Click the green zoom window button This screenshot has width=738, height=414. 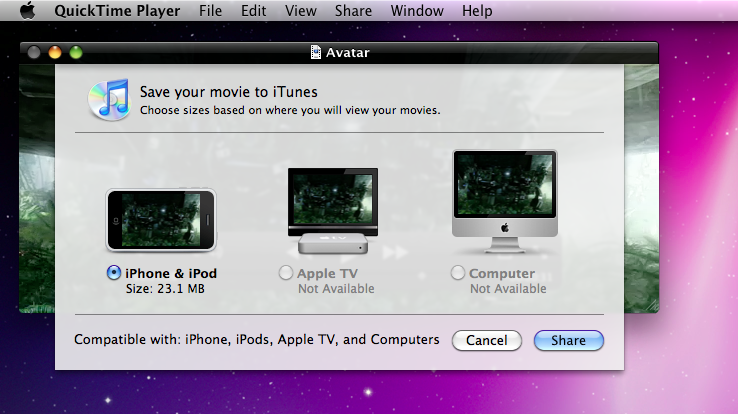76,52
